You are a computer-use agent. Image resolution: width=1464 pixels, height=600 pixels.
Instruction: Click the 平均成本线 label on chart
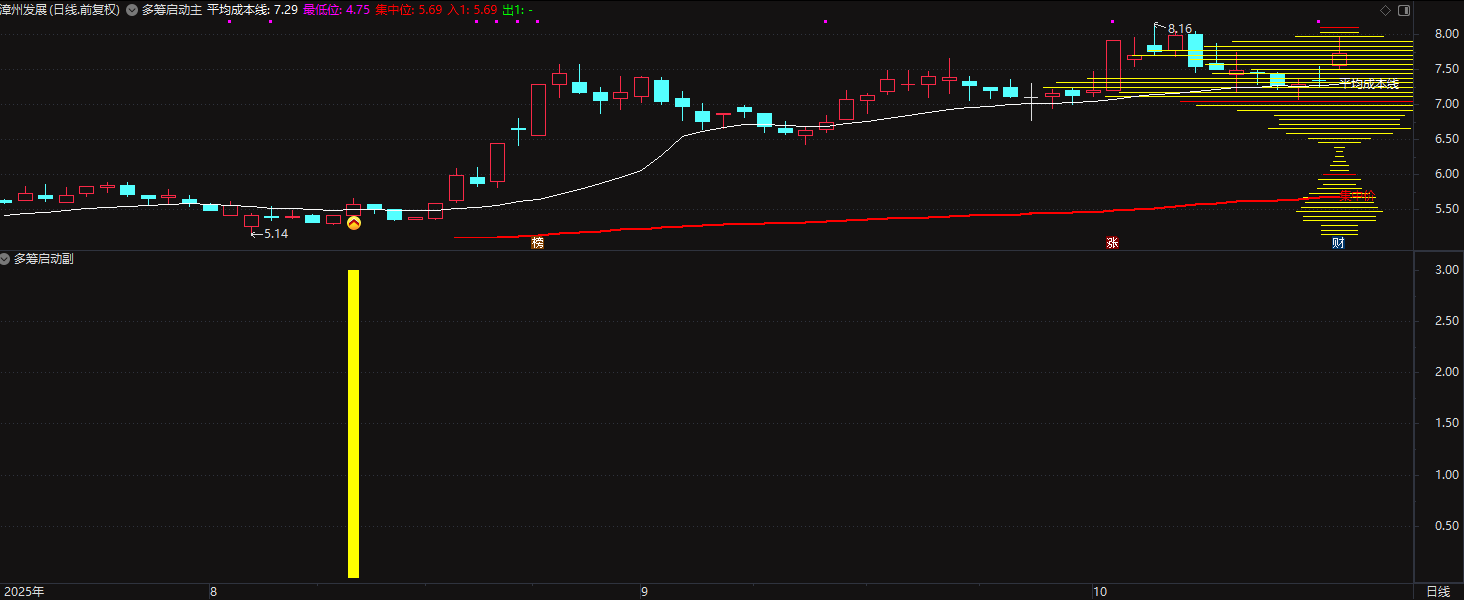(1369, 84)
